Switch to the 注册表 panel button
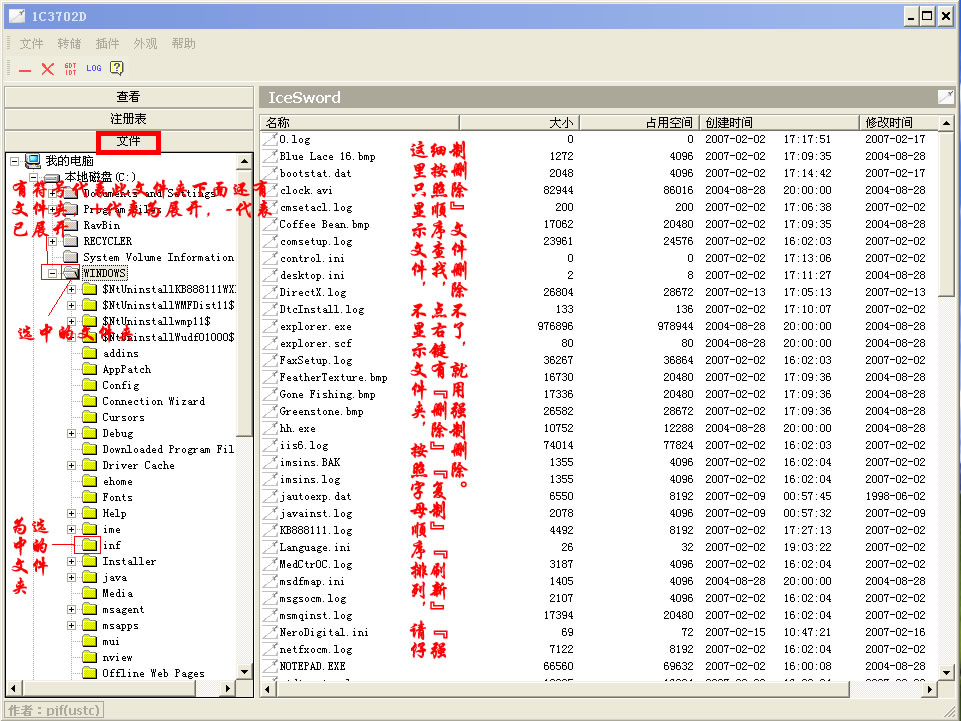The height and width of the screenshot is (721, 961). [x=128, y=119]
